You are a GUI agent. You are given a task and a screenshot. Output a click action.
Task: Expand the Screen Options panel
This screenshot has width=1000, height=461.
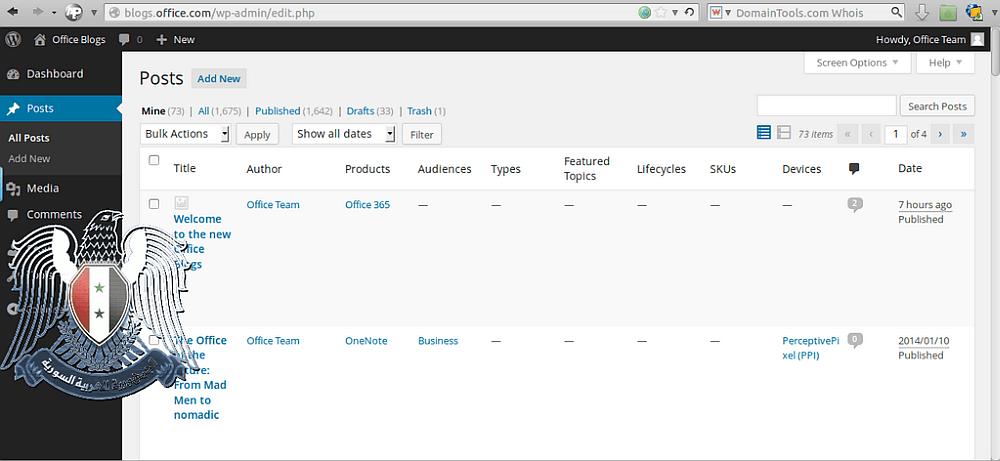[x=857, y=62]
